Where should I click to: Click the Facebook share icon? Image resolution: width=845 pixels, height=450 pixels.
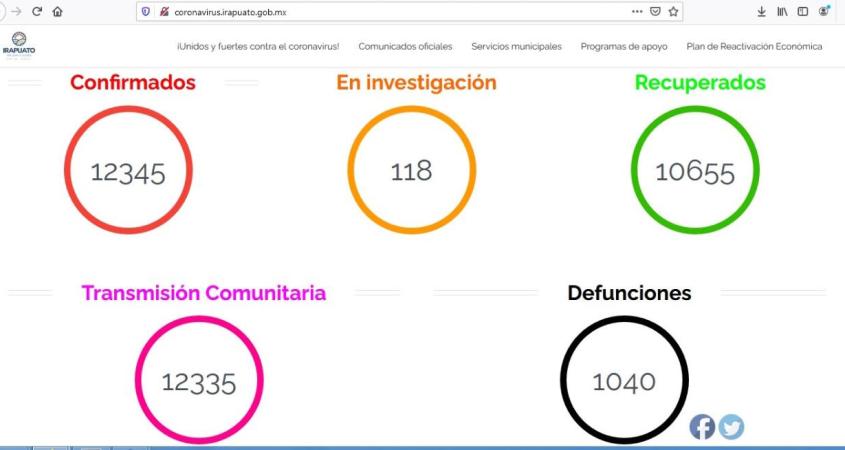click(703, 427)
